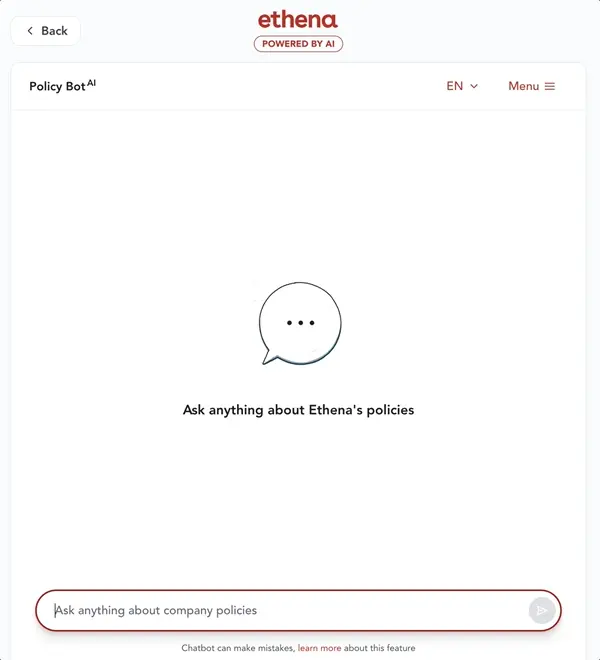The height and width of the screenshot is (660, 600).
Task: Click the Powered by AI badge
Action: 298,44
